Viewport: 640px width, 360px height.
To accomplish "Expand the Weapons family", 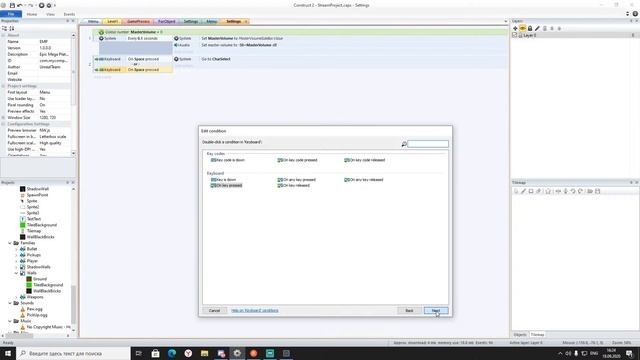I will tap(17, 297).
